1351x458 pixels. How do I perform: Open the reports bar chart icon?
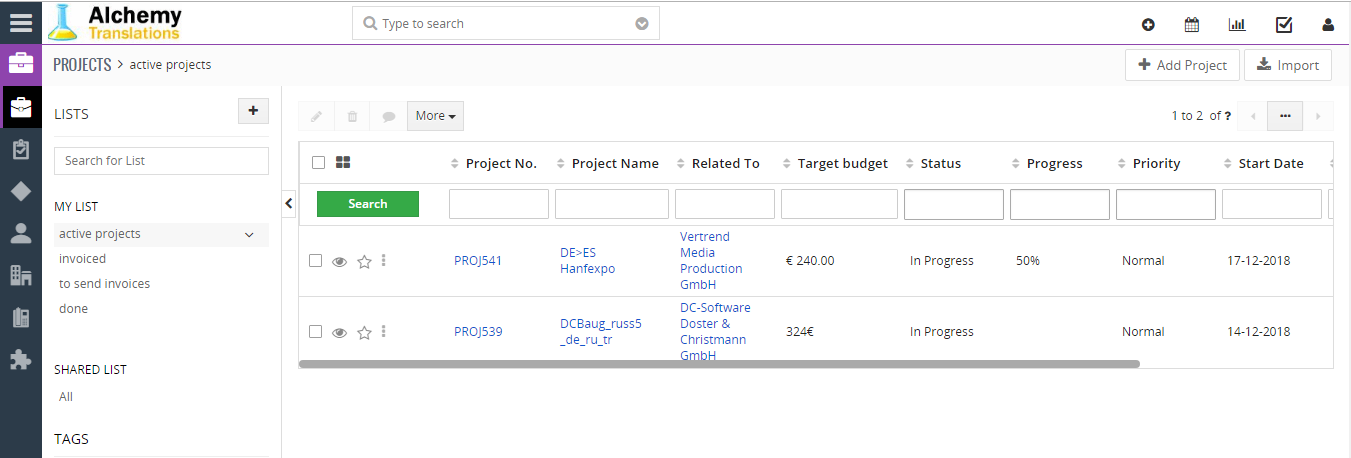coord(1237,25)
